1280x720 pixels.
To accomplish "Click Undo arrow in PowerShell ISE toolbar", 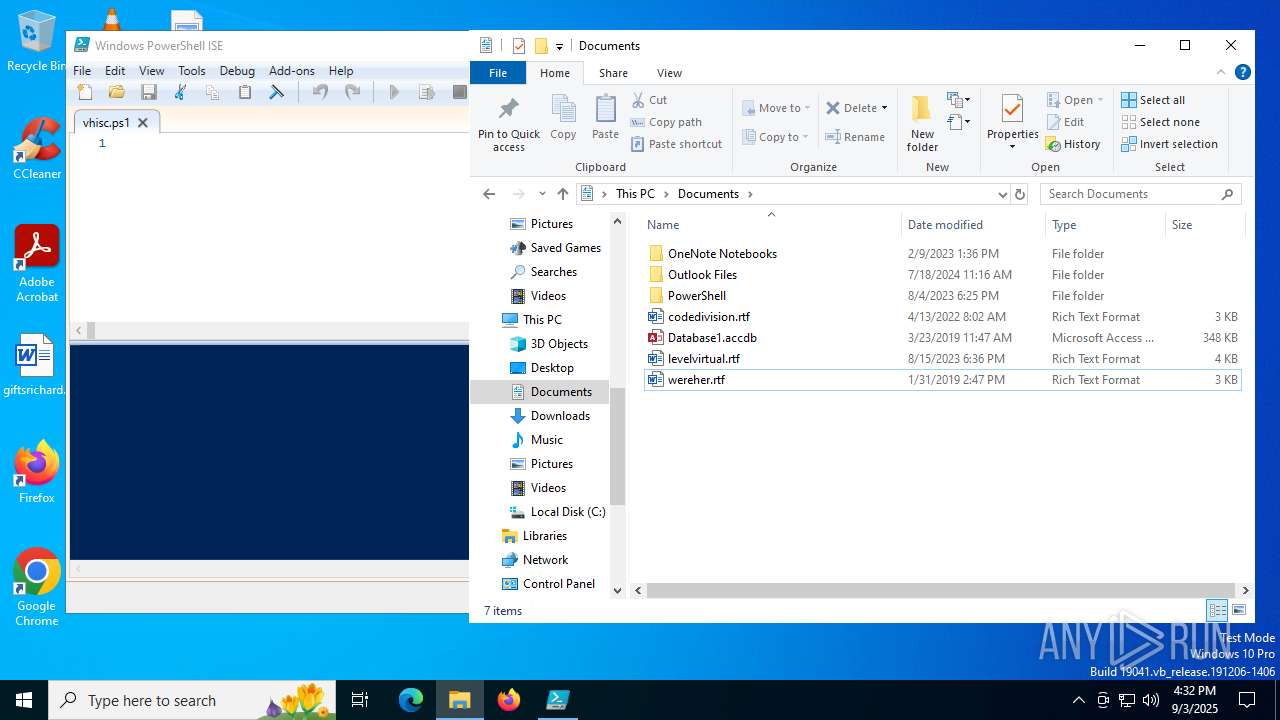I will coord(320,92).
